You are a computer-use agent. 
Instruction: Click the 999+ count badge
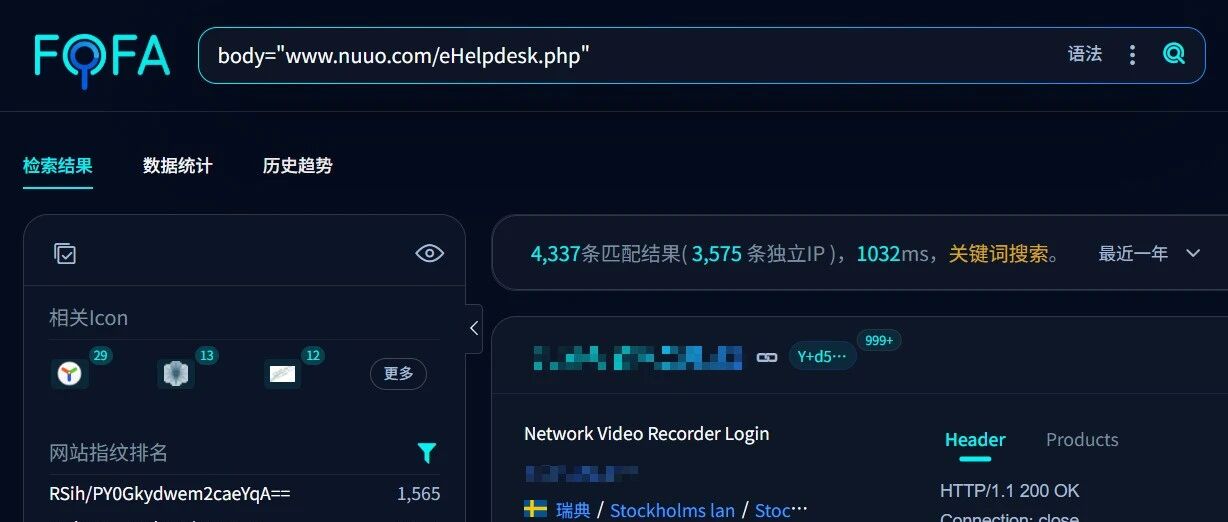879,341
